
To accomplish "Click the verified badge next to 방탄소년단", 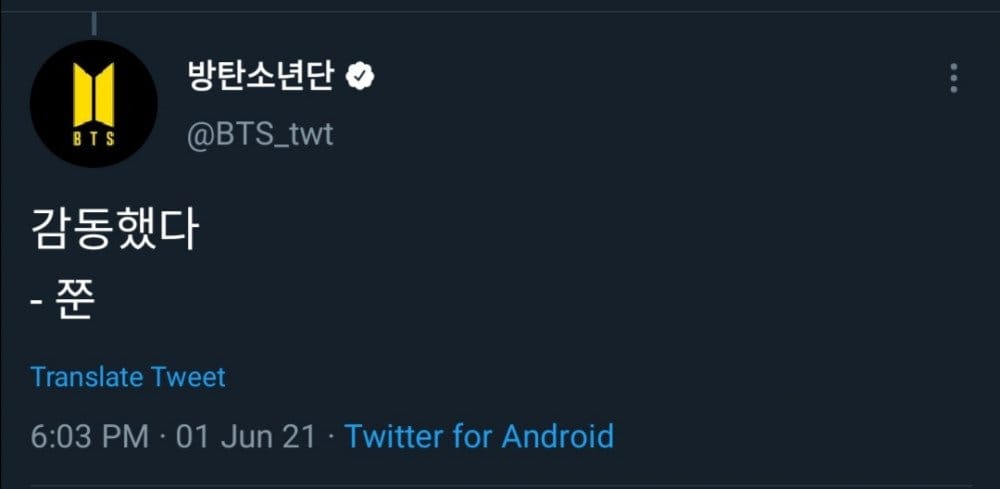I will coord(360,77).
